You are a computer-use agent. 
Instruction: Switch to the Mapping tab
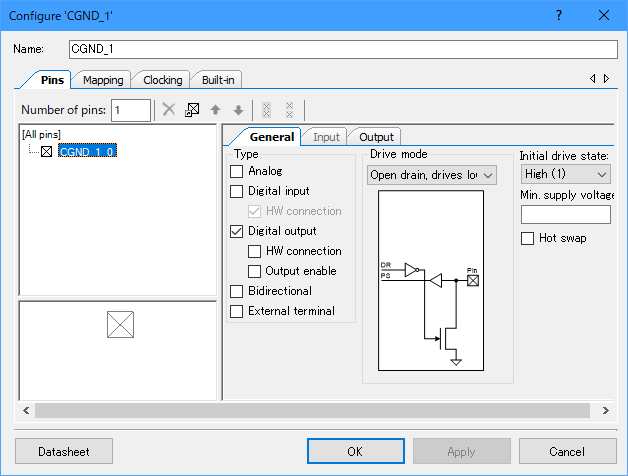point(103,80)
